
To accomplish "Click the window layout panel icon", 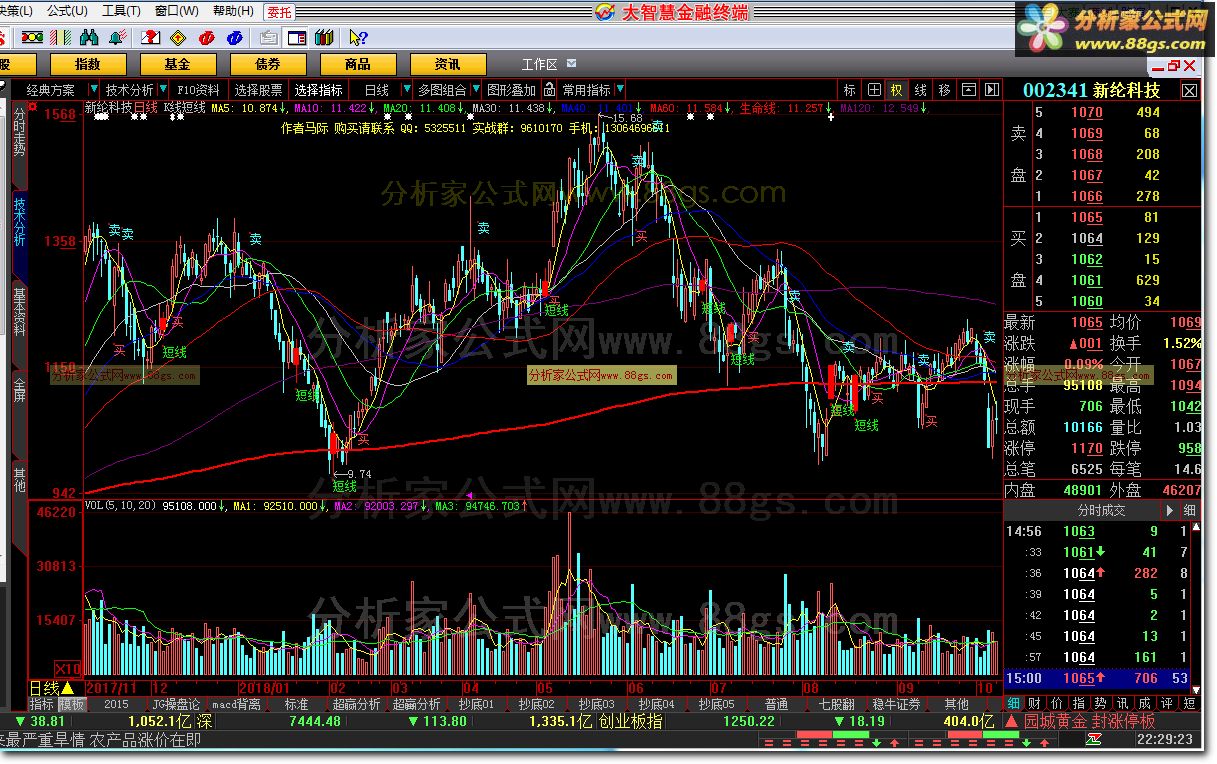I will 297,38.
